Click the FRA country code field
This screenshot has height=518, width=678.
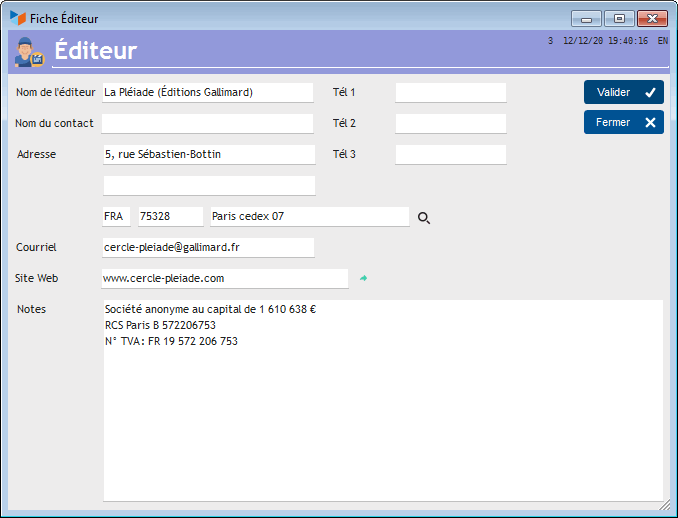[116, 216]
